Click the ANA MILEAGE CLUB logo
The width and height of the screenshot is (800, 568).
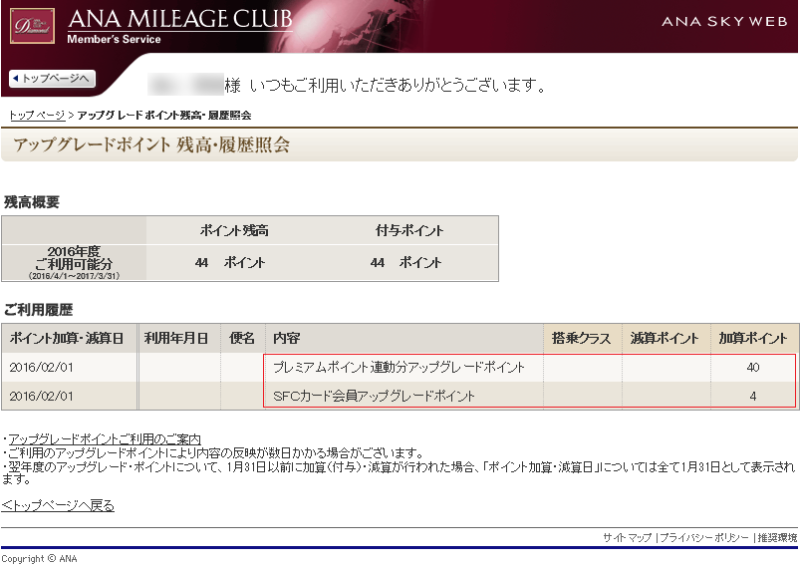180,19
